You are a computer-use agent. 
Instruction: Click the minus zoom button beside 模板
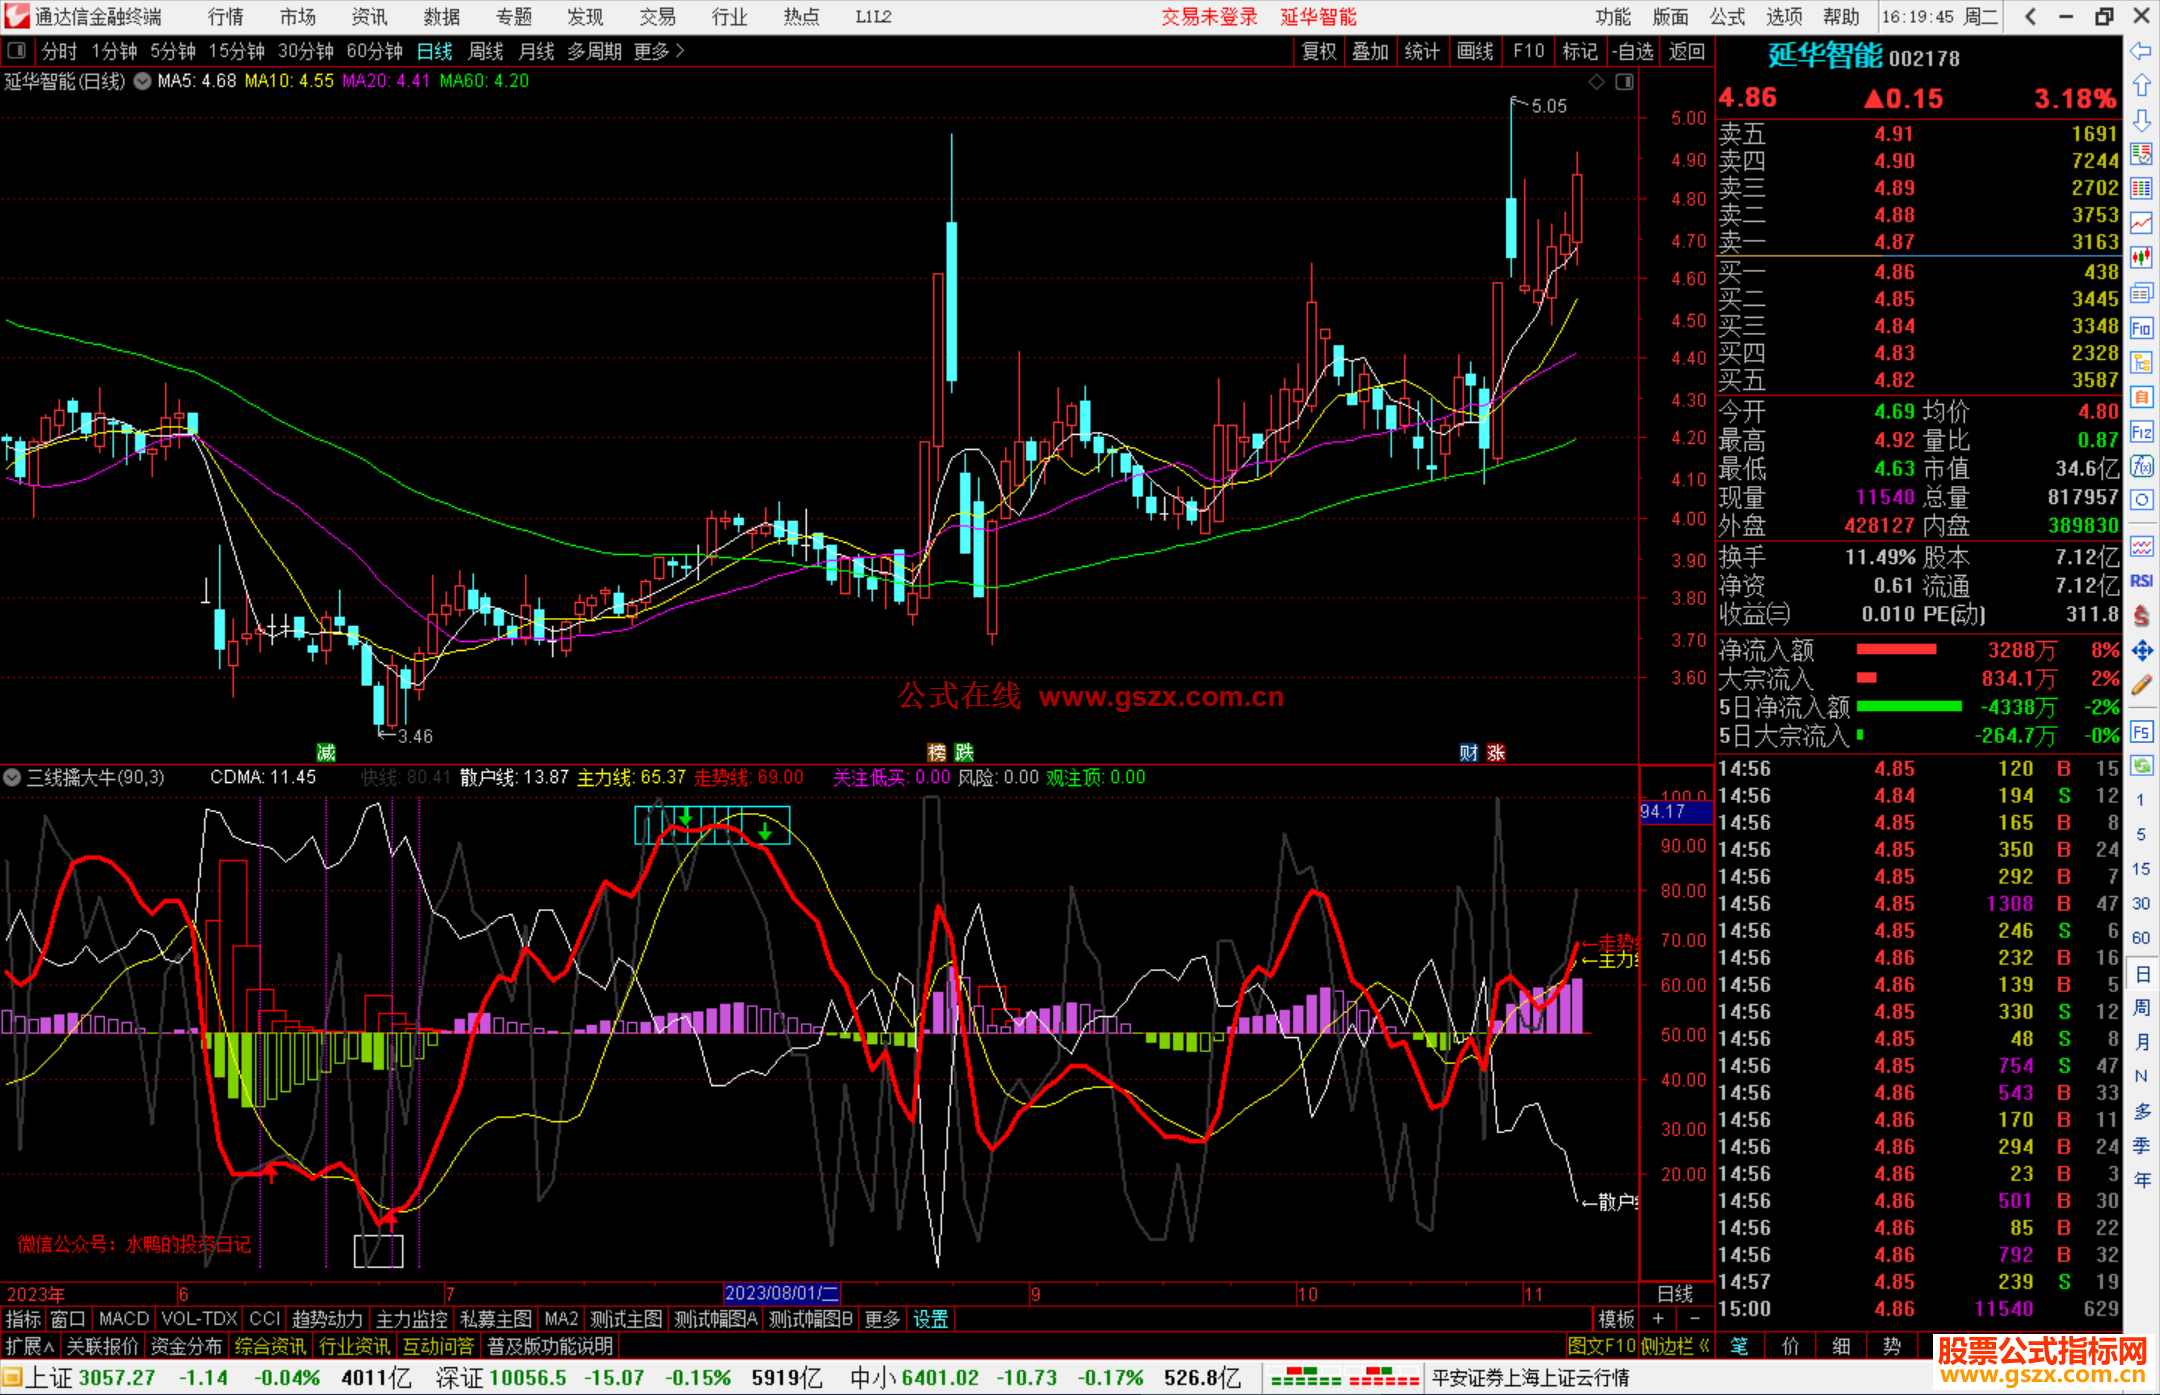pyautogui.click(x=1694, y=1319)
